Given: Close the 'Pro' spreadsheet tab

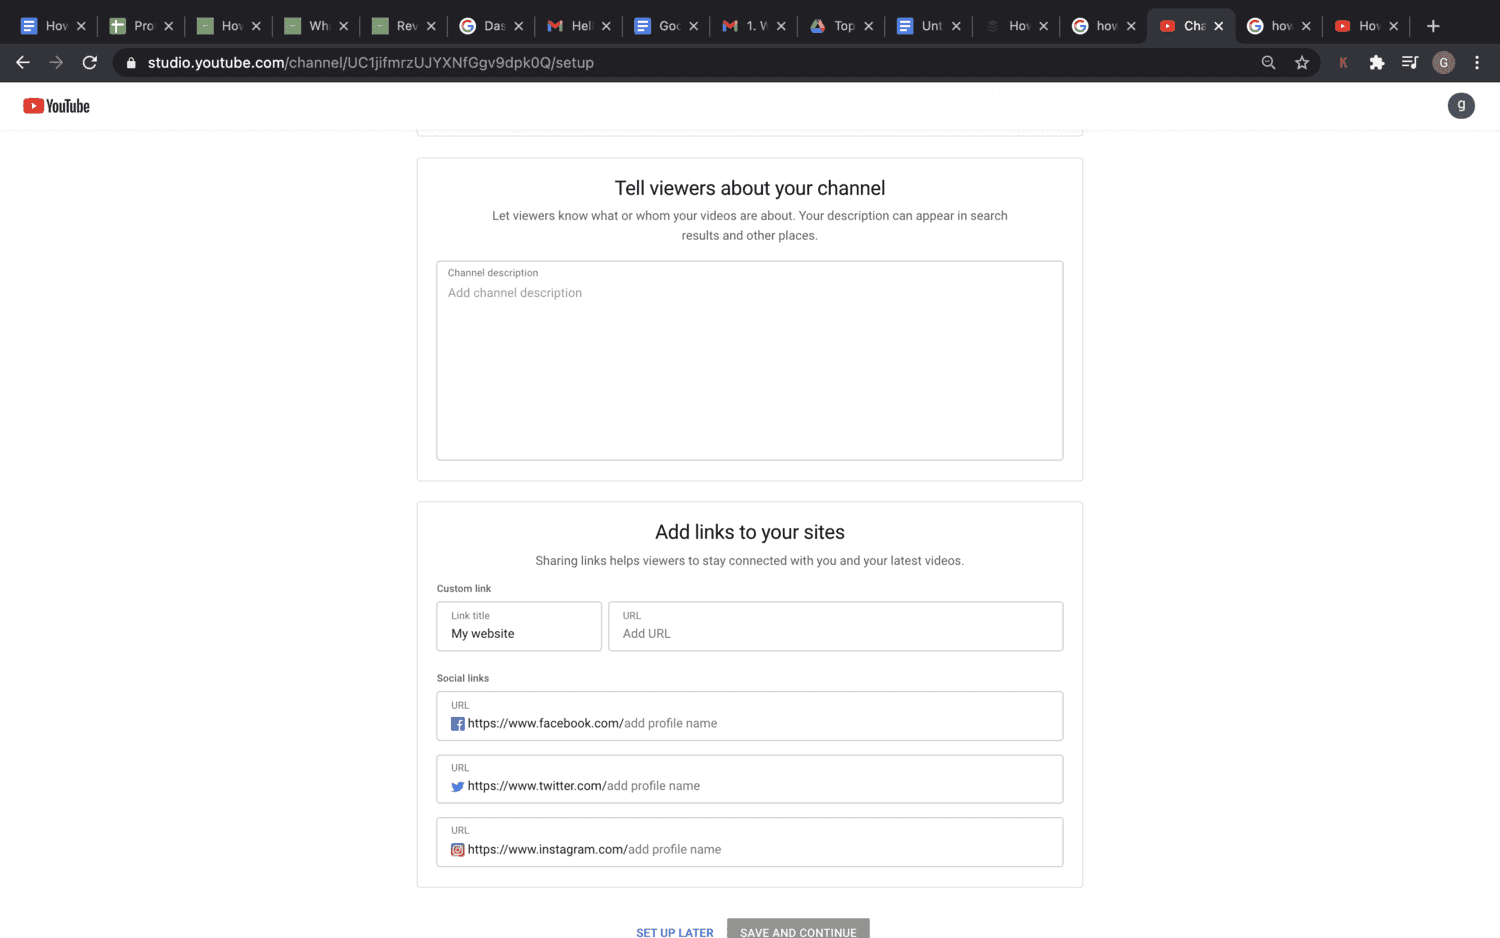Looking at the screenshot, I should pyautogui.click(x=168, y=26).
